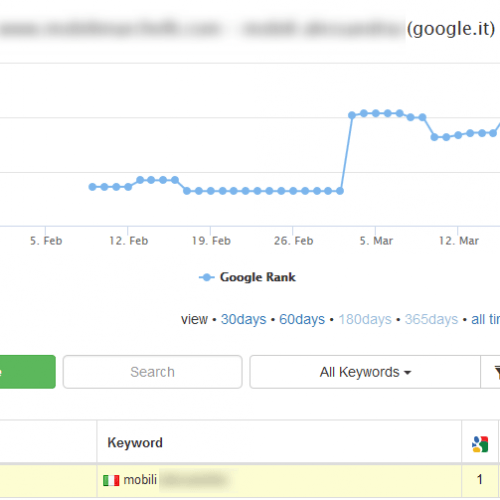
Task: Click the Italian flag icon beside mobili
Action: (x=111, y=480)
